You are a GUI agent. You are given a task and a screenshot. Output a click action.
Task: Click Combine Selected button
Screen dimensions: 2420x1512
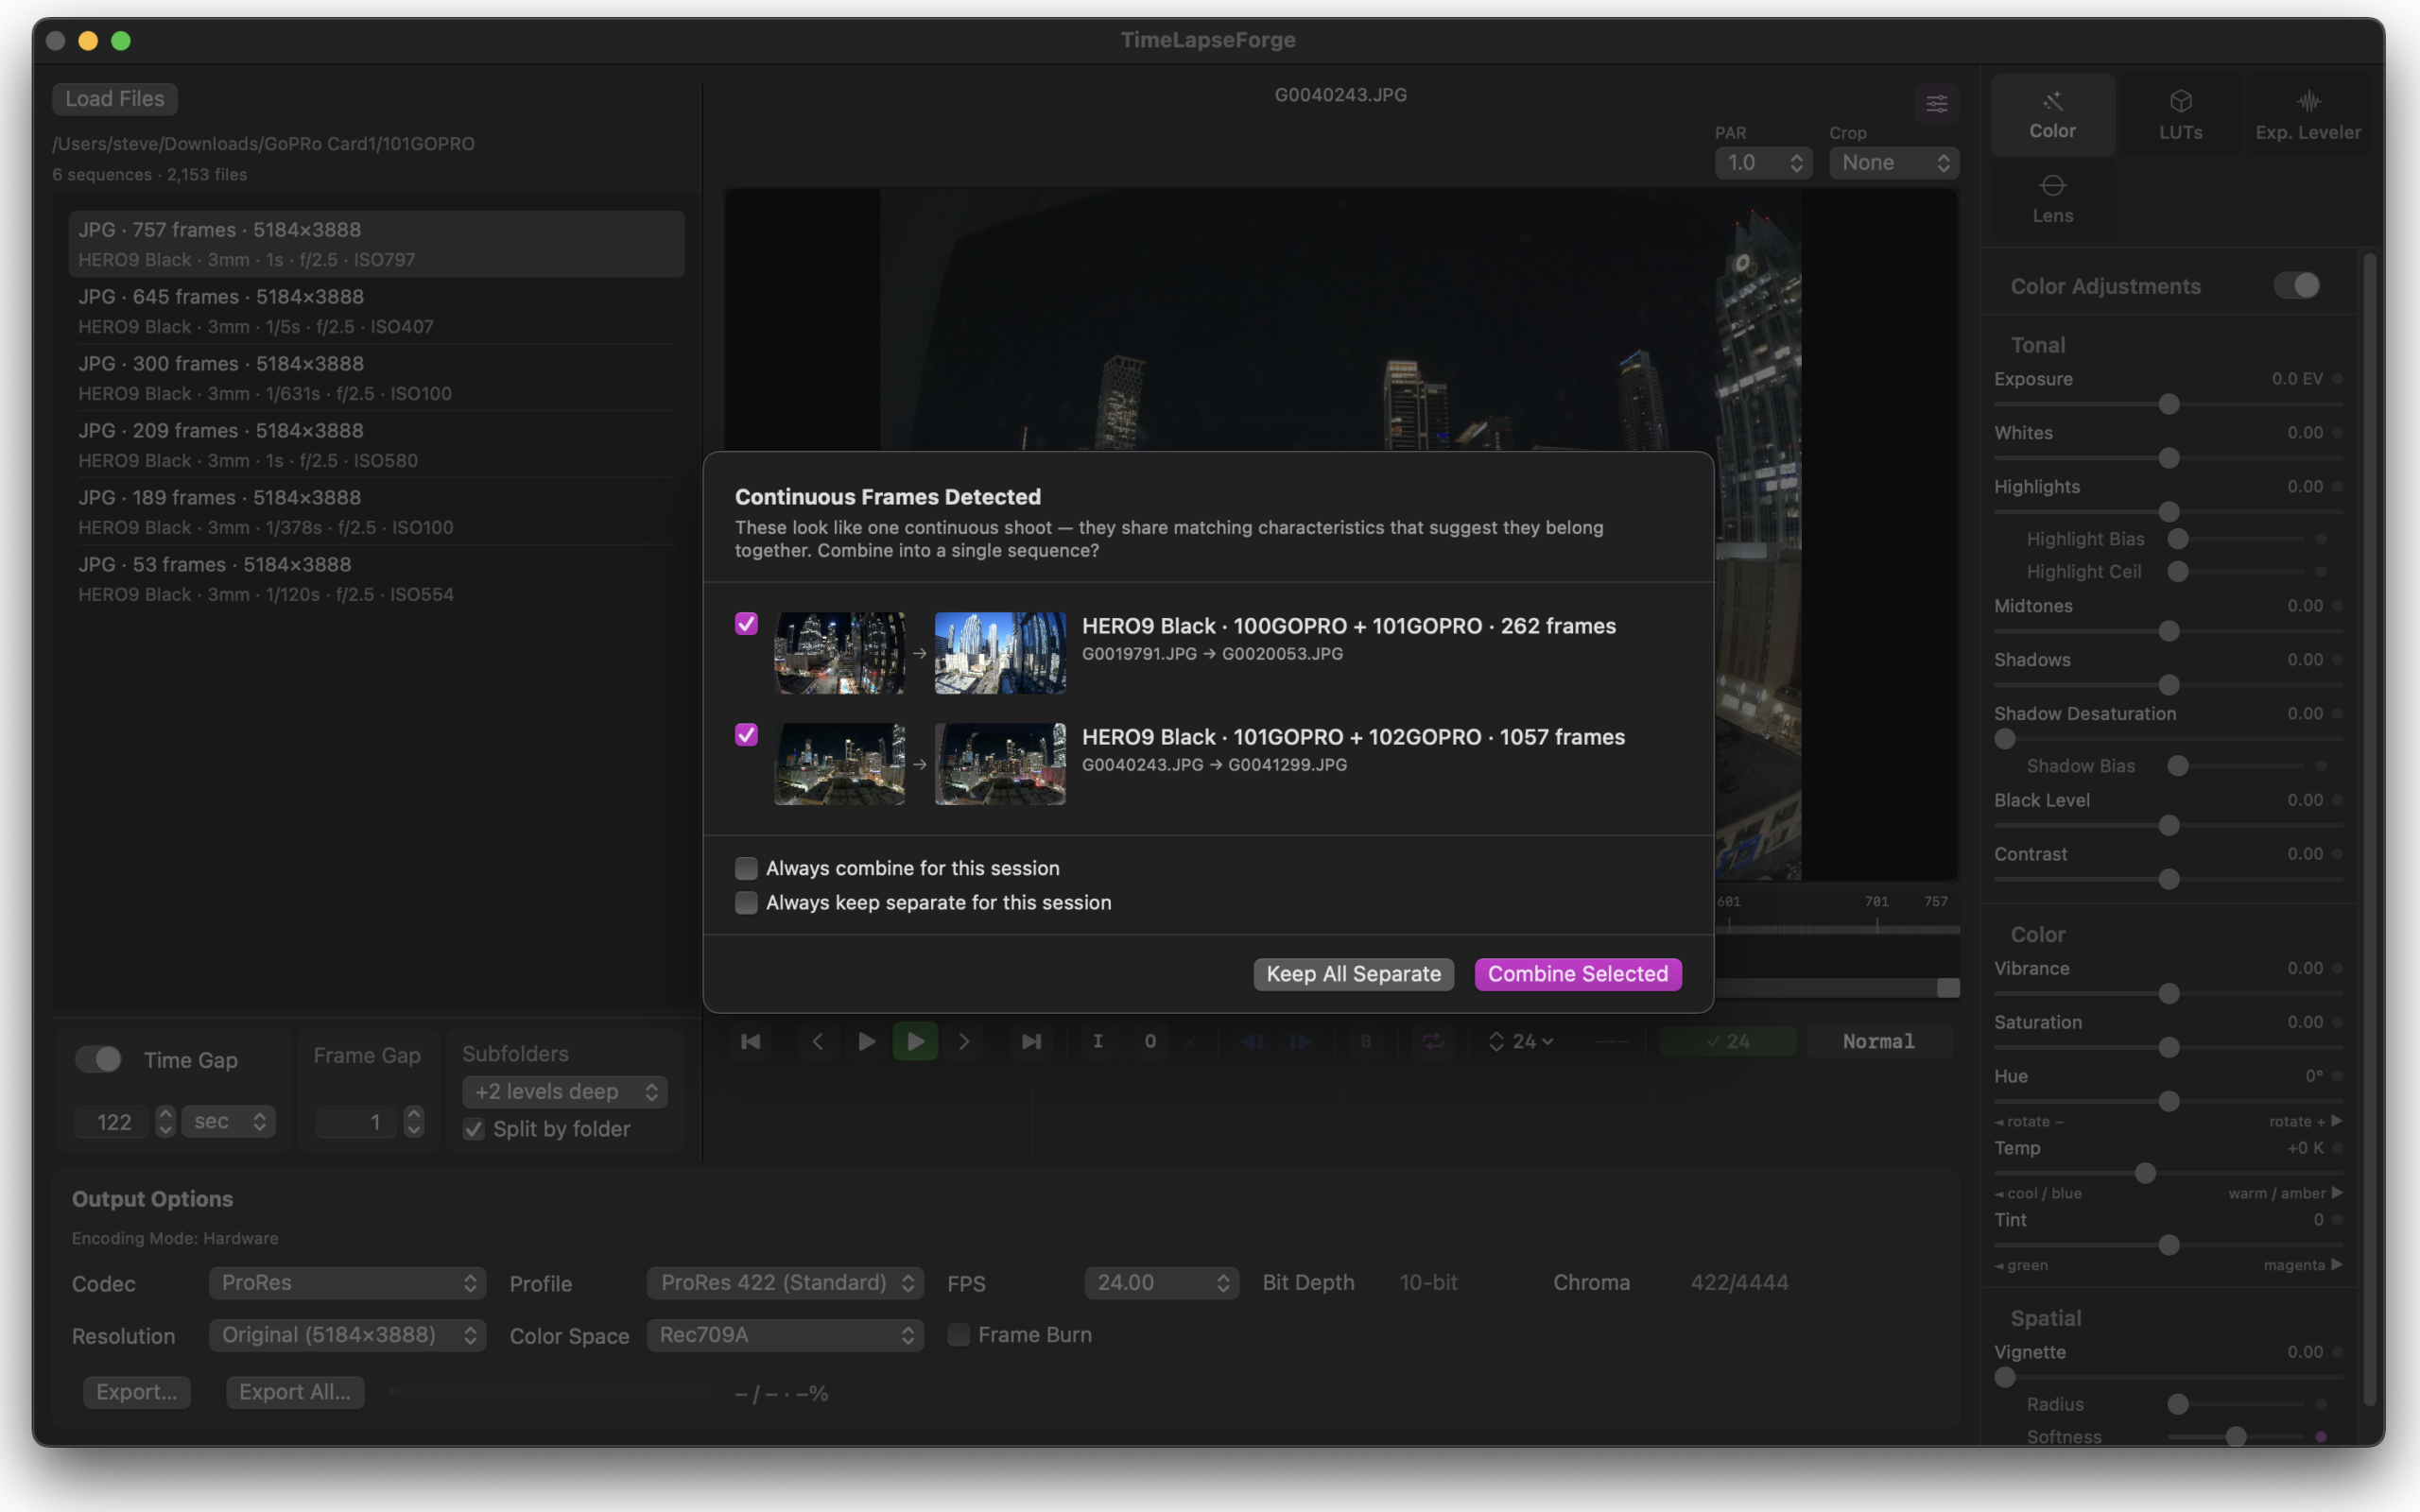coord(1578,974)
